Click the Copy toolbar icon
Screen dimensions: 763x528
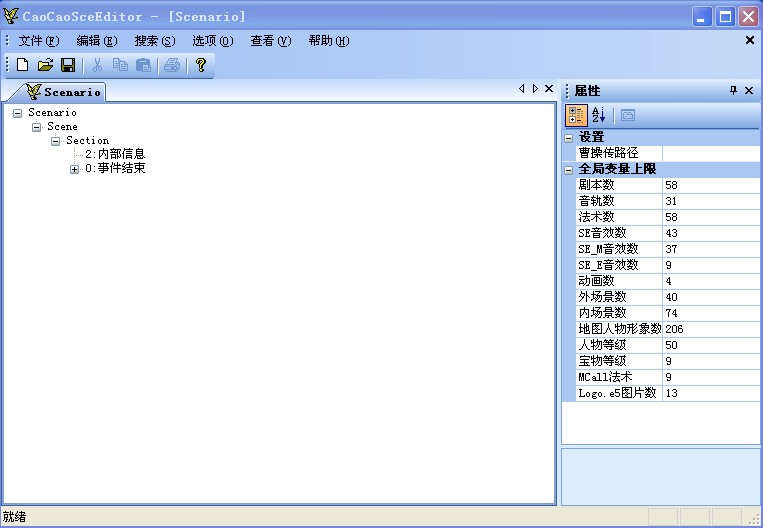click(120, 65)
